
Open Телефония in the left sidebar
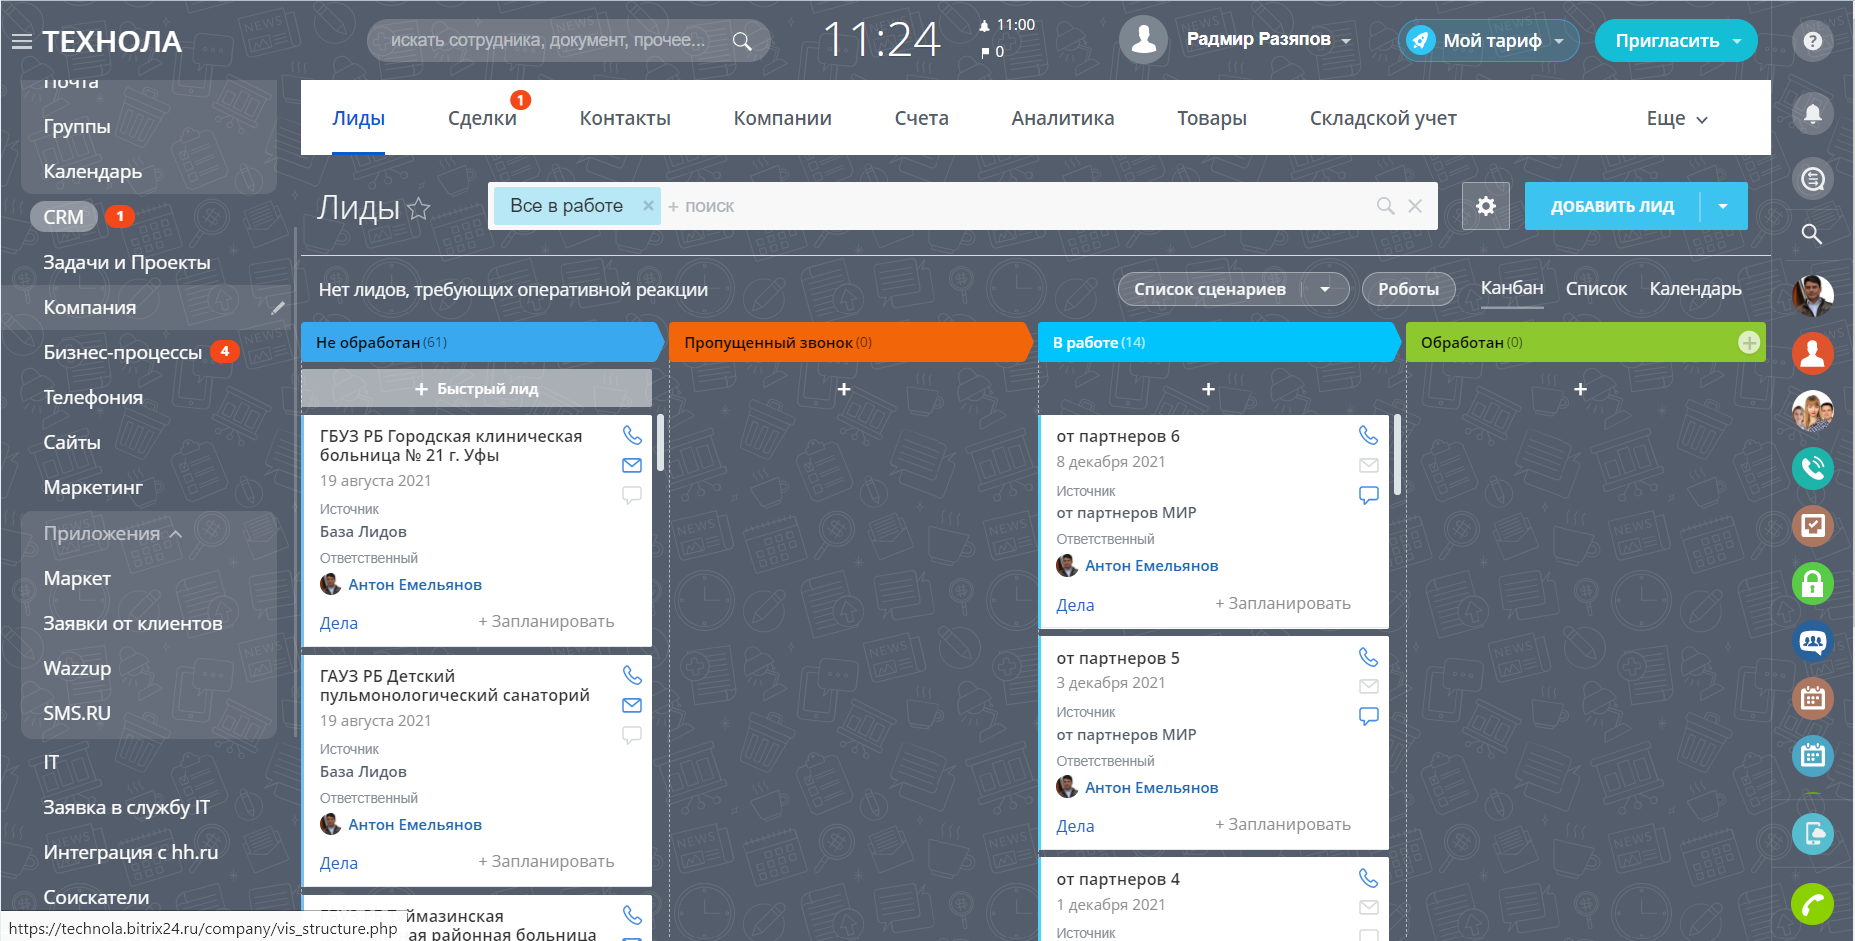93,398
